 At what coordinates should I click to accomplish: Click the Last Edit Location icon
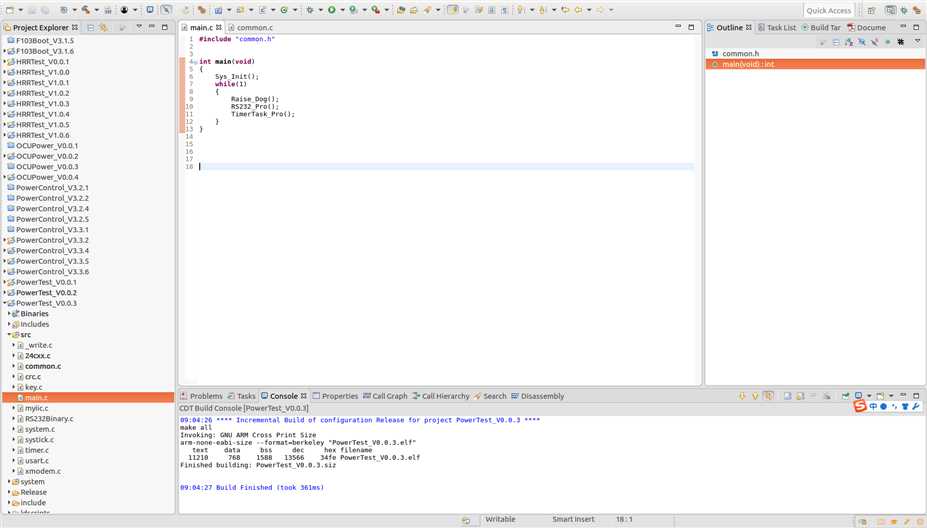(x=565, y=10)
